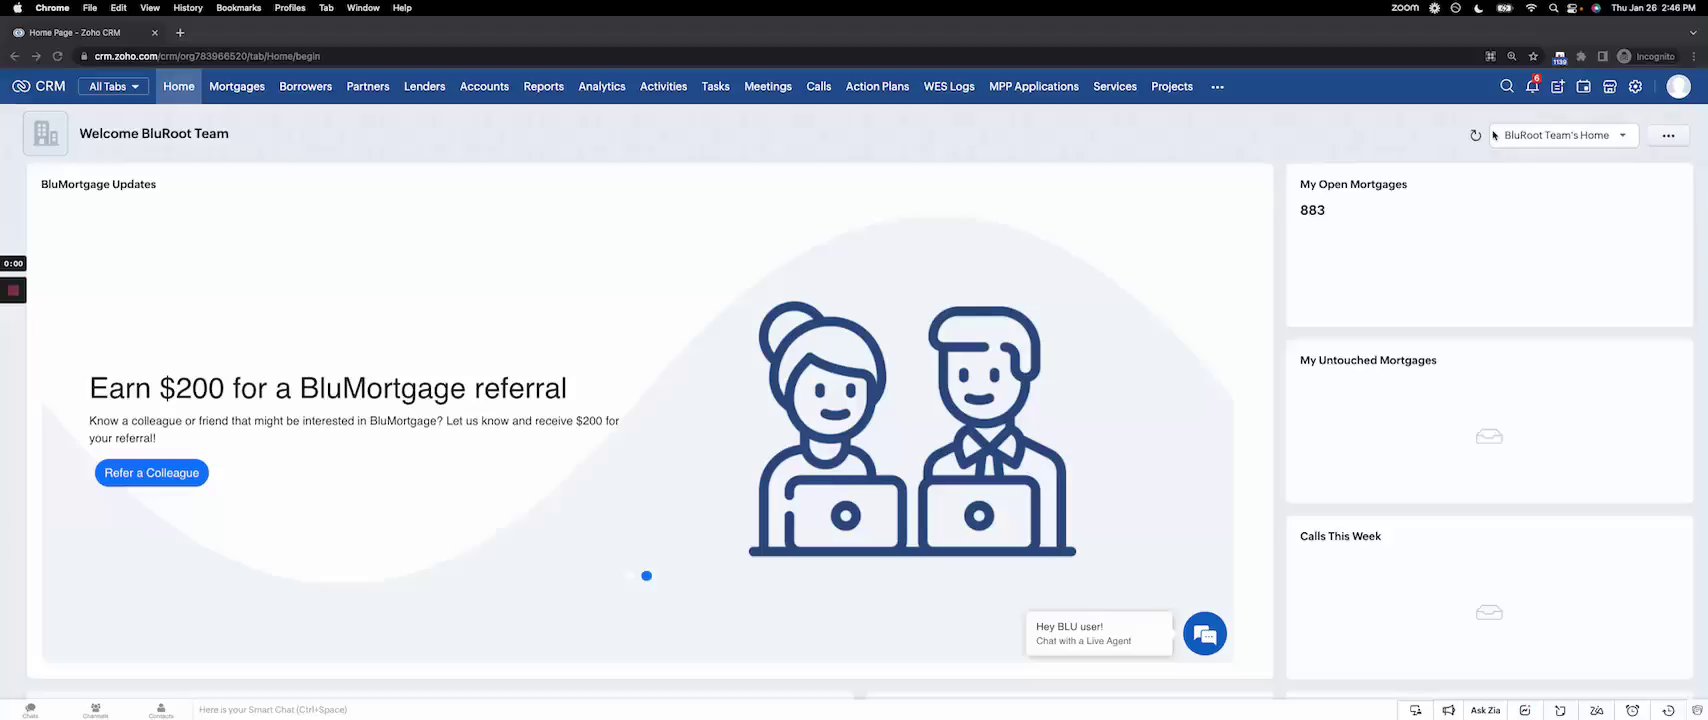
Task: Open the live agent chat bubble icon
Action: (x=1205, y=634)
